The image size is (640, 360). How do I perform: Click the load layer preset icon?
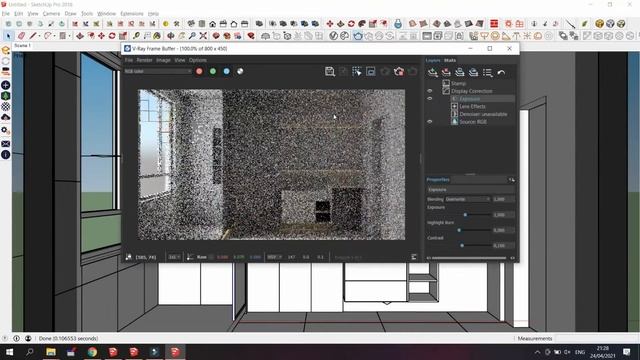pos(473,72)
